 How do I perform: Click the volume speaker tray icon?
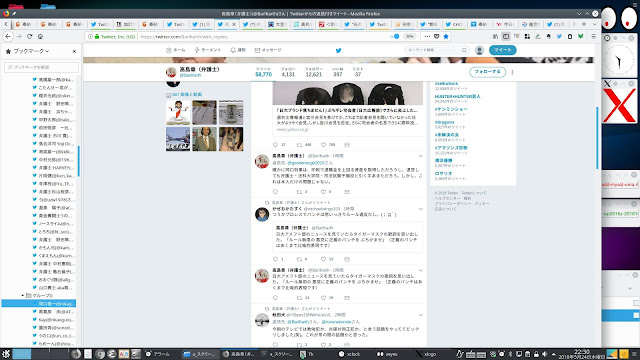point(544,354)
